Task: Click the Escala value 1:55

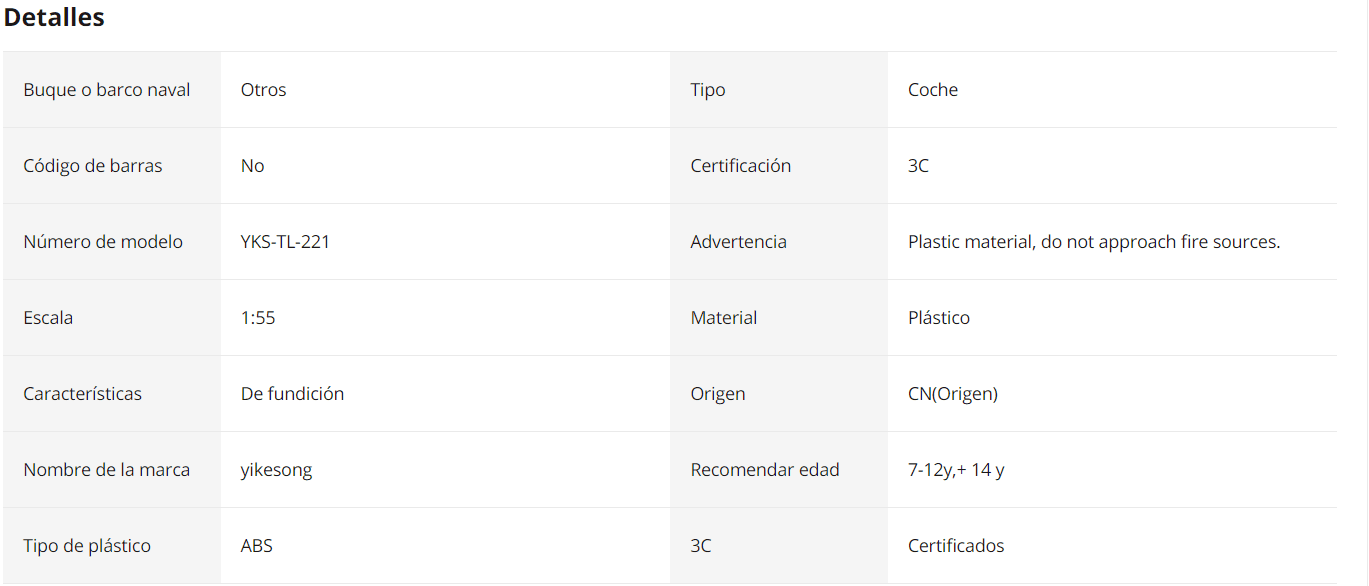Action: (258, 318)
